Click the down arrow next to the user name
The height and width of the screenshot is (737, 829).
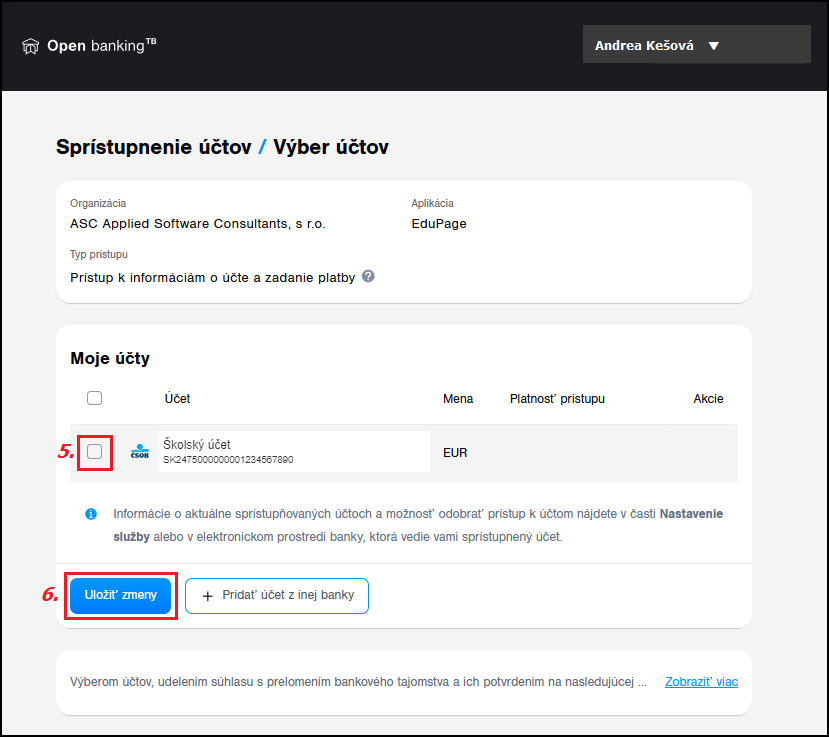coord(713,46)
